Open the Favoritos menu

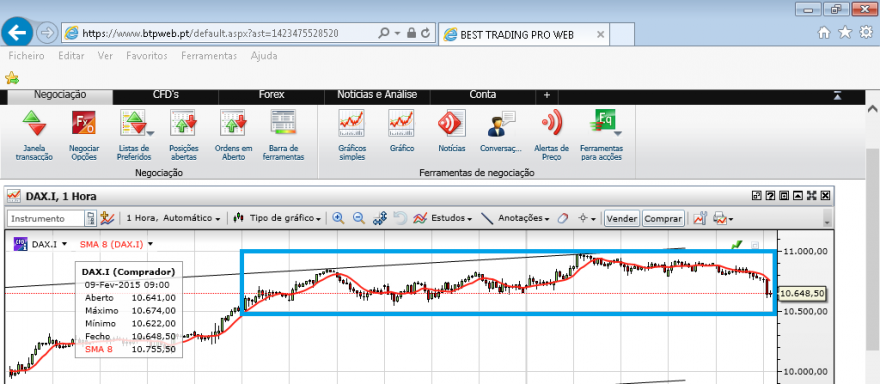coord(146,56)
